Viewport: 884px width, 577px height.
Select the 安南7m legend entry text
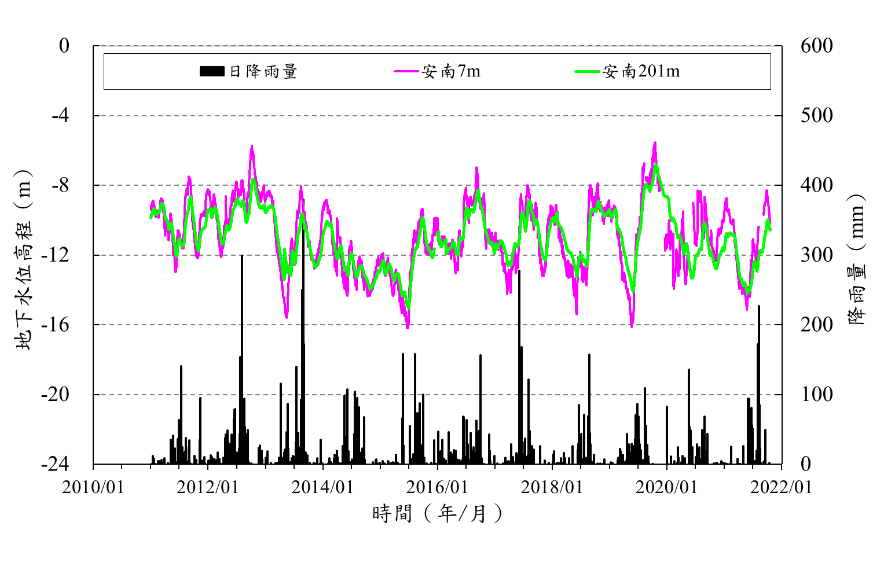[x=450, y=72]
